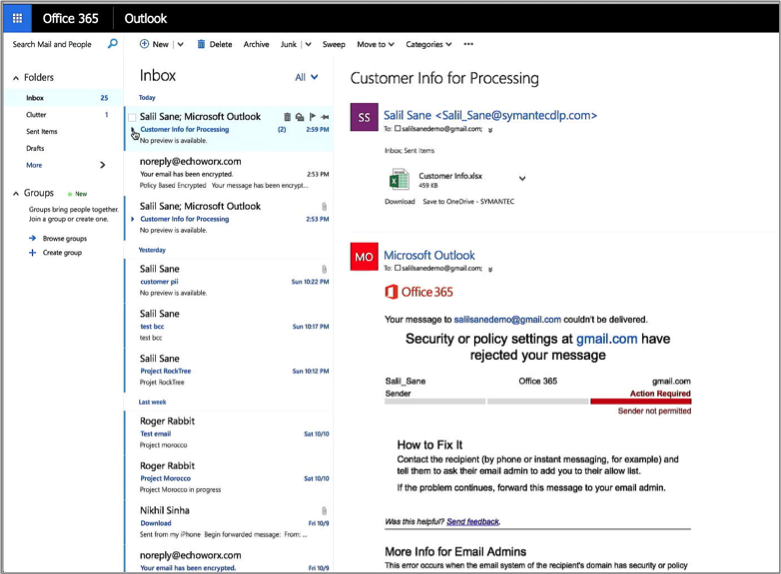Open the Categories dropdown
This screenshot has width=781, height=574.
(428, 44)
